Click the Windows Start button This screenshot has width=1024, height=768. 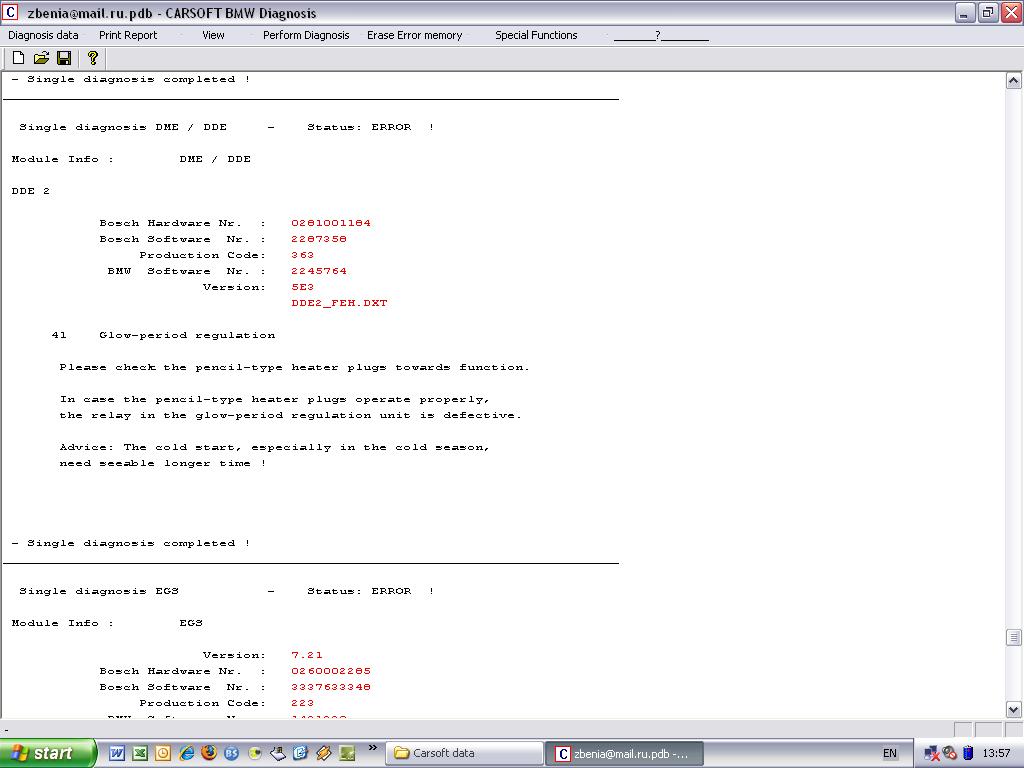click(x=48, y=753)
